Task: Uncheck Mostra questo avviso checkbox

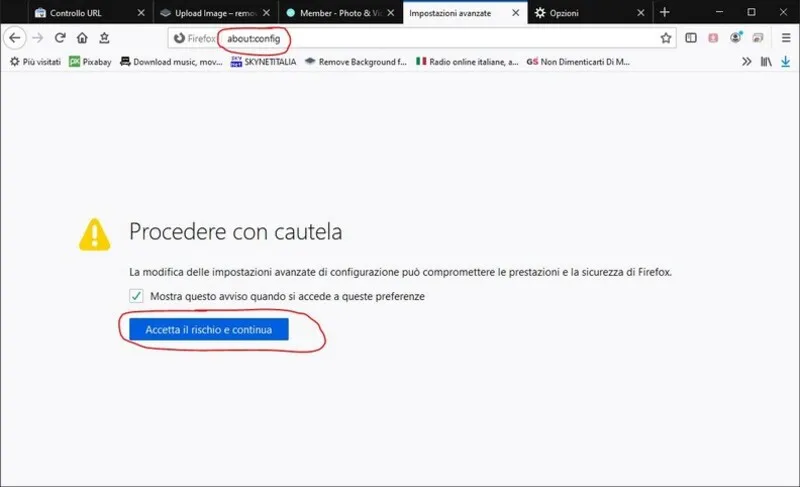Action: coord(136,296)
